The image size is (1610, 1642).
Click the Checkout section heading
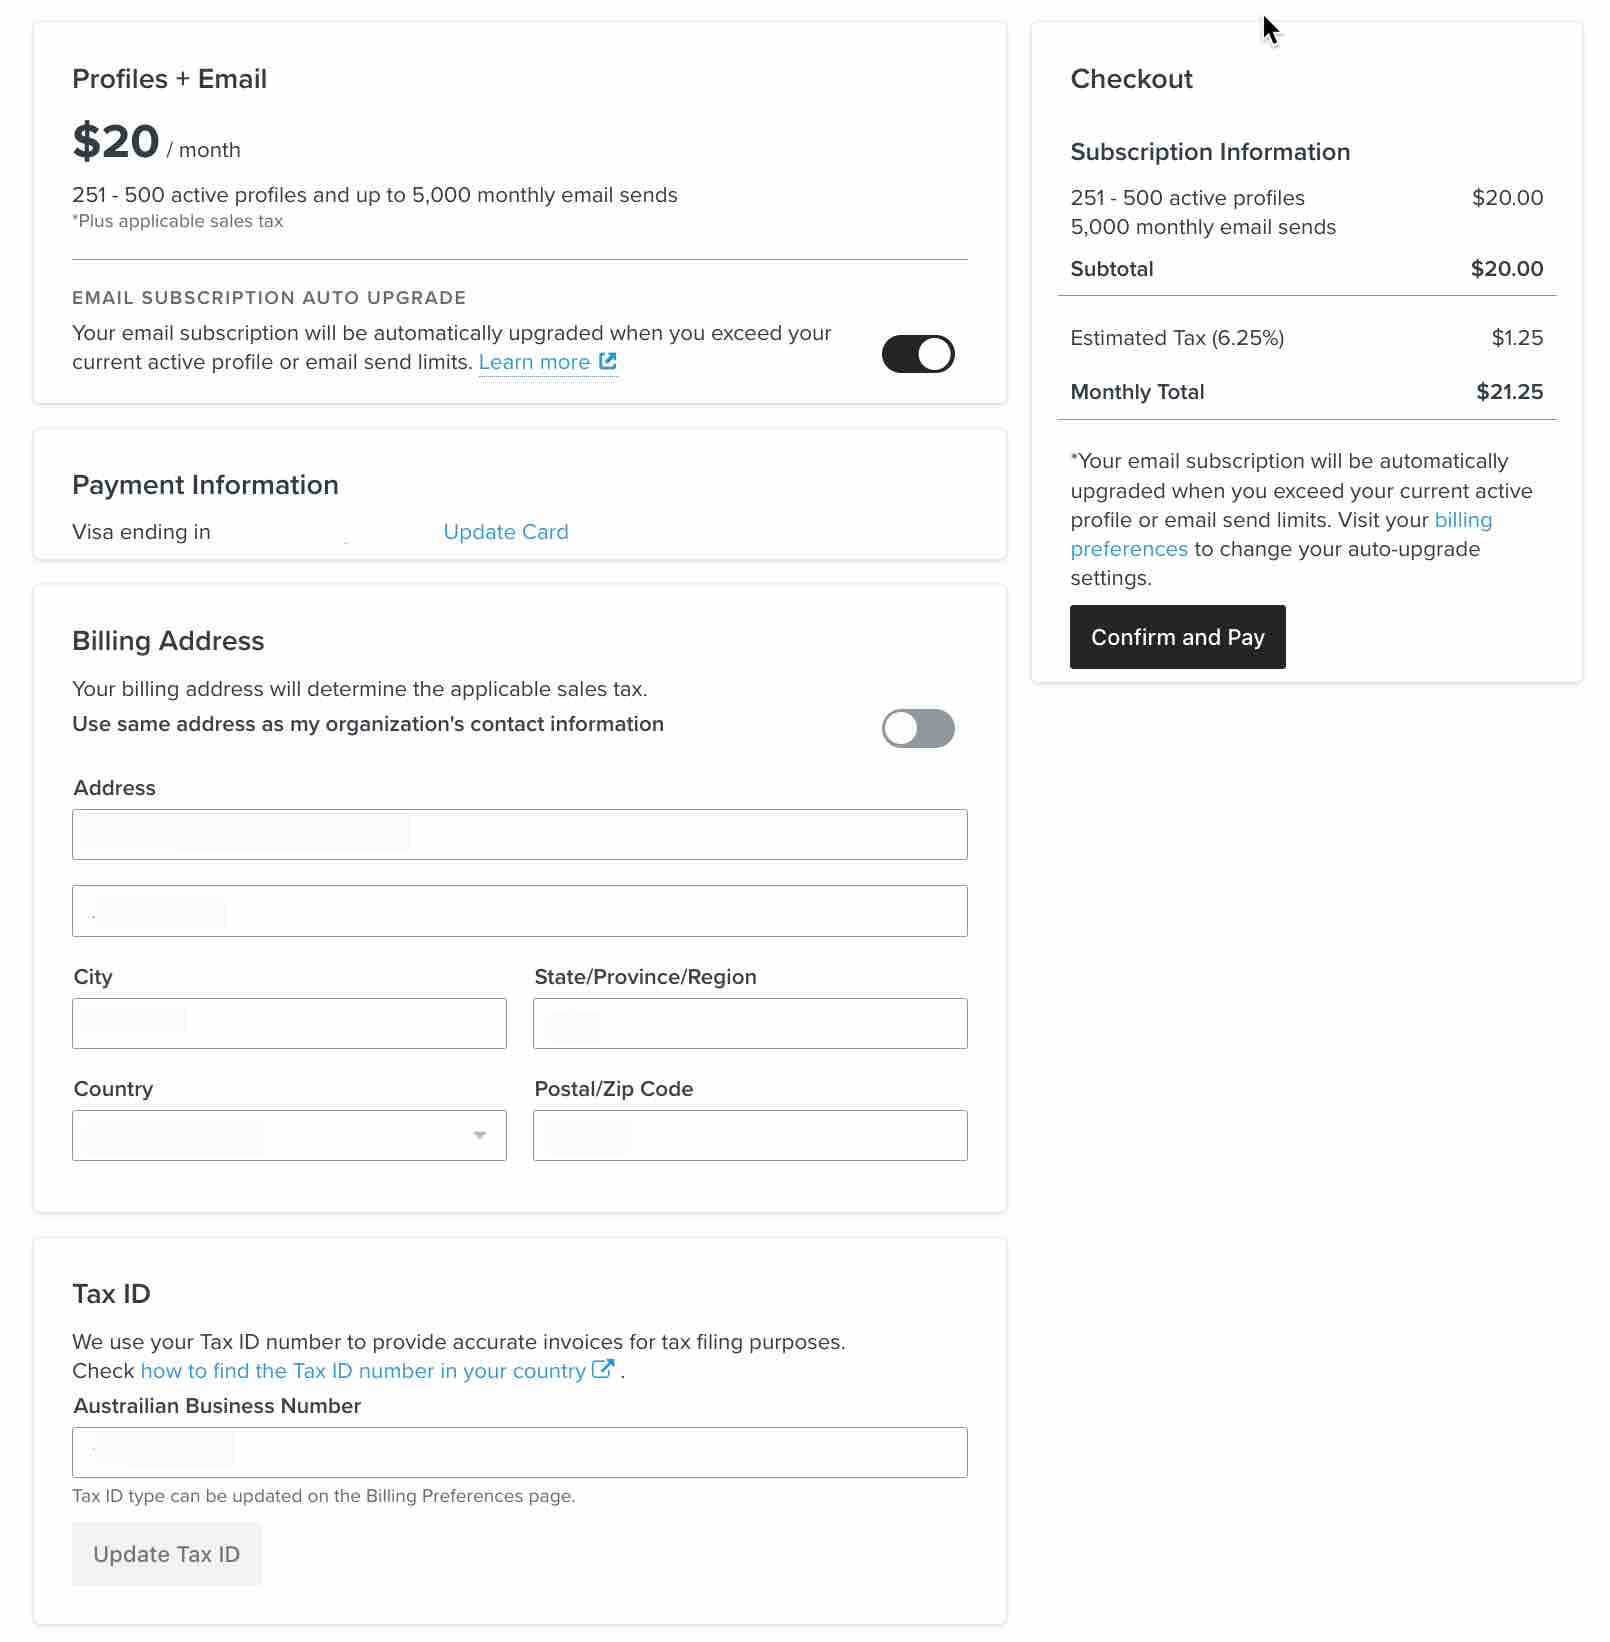[x=1131, y=79]
